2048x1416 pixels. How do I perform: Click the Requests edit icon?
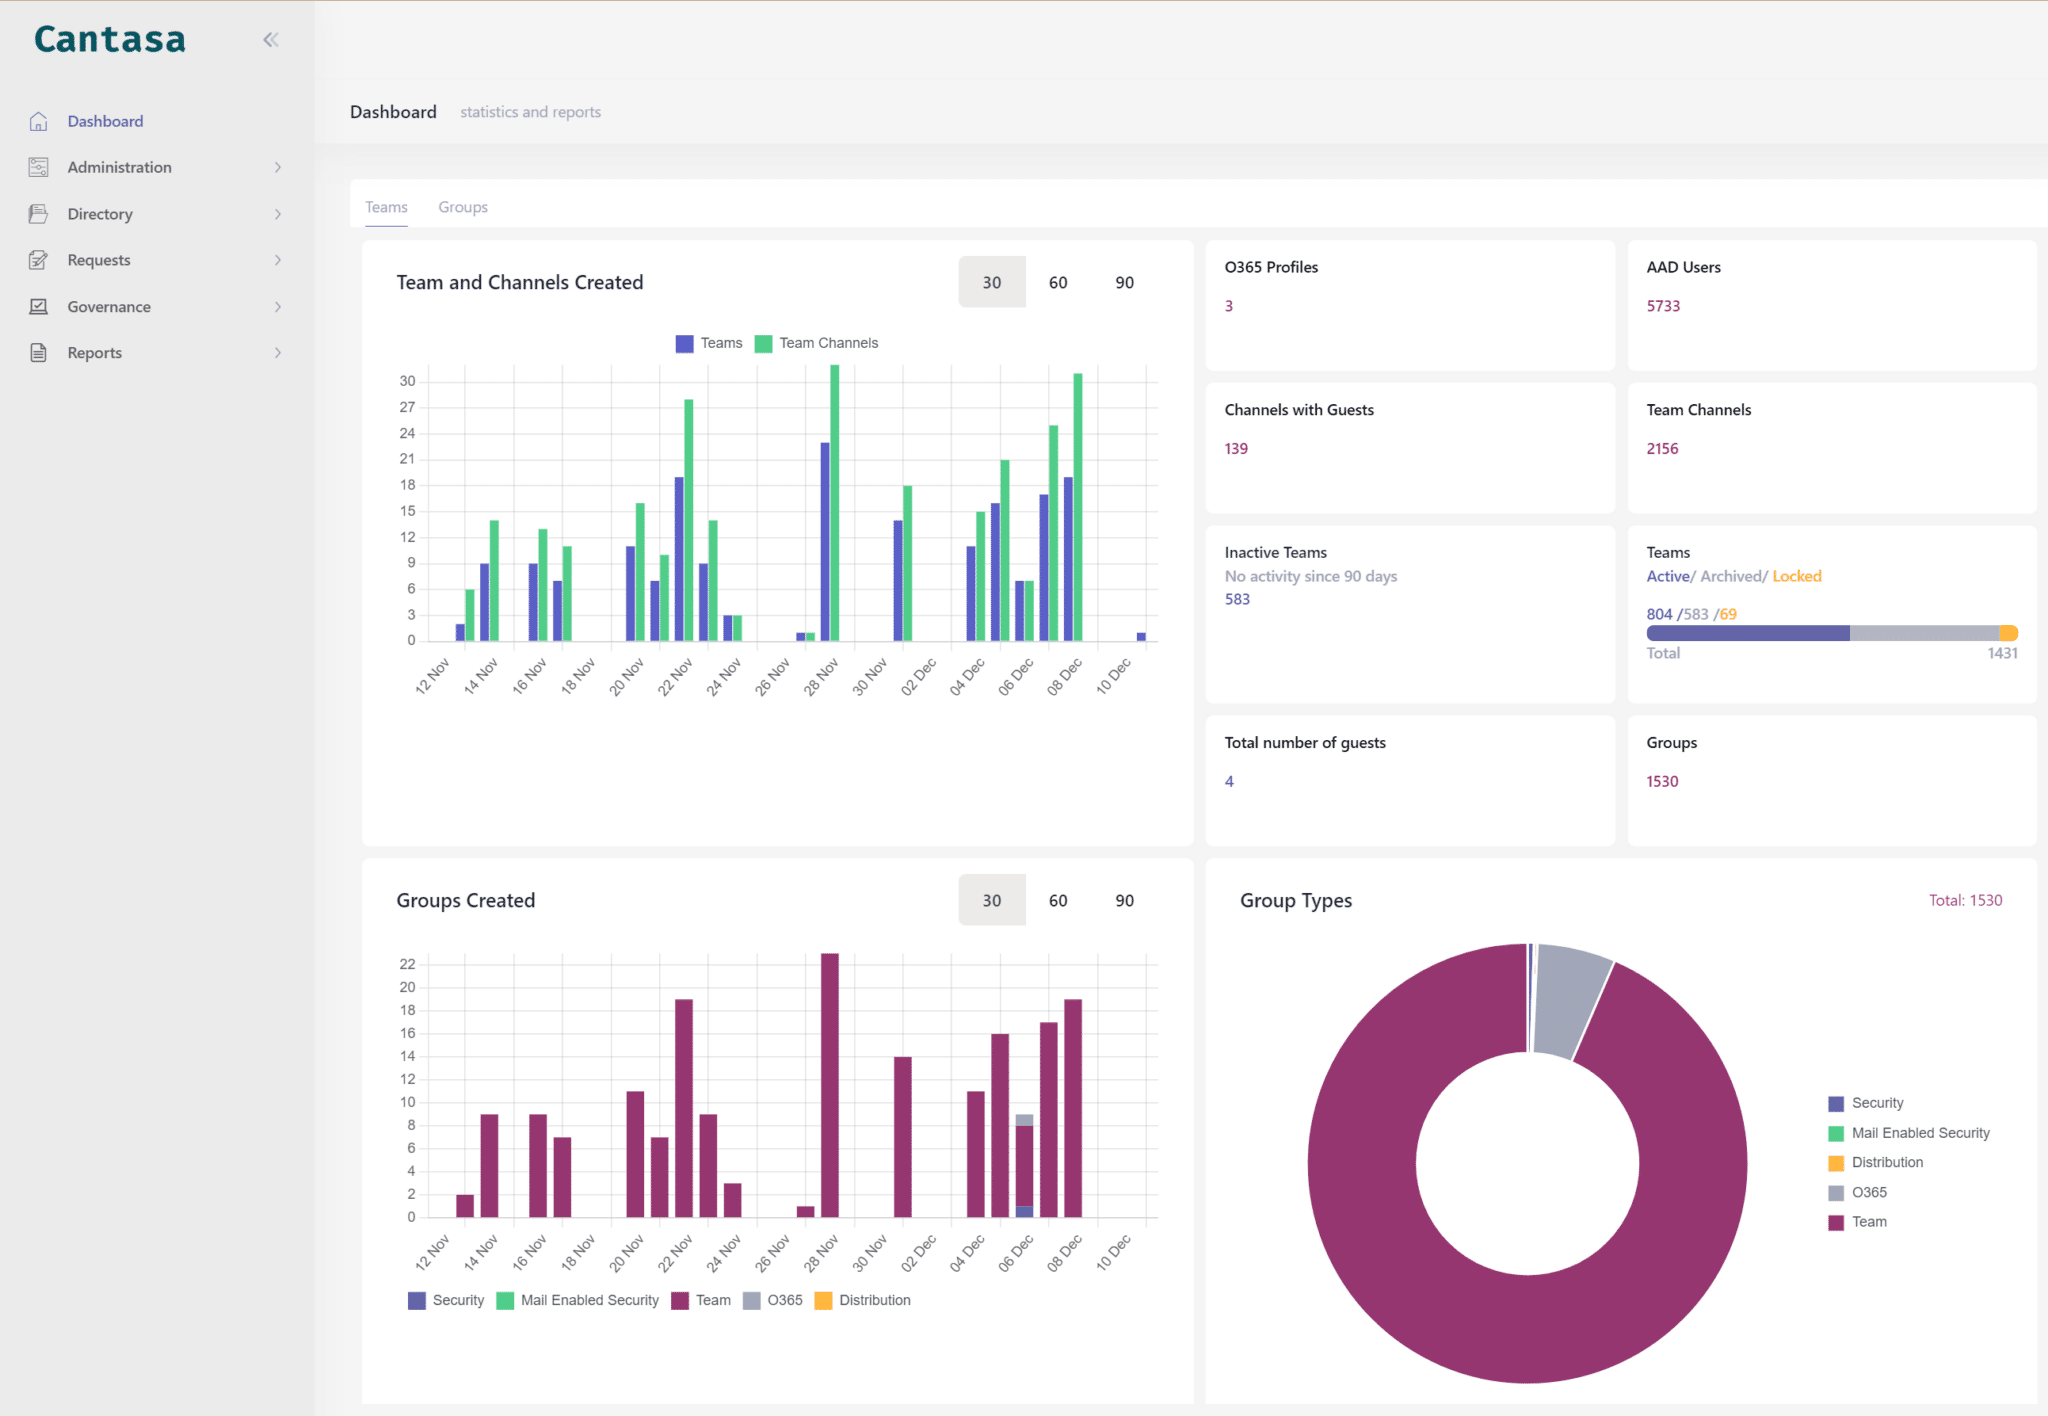[x=39, y=260]
